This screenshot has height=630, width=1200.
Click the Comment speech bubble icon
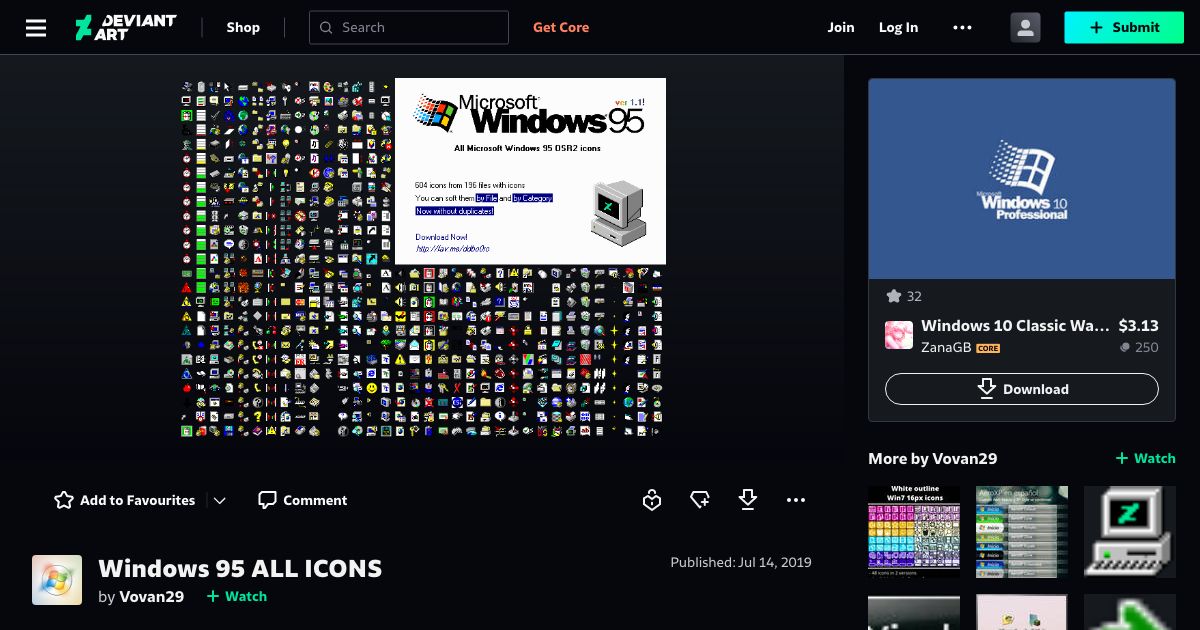(267, 499)
